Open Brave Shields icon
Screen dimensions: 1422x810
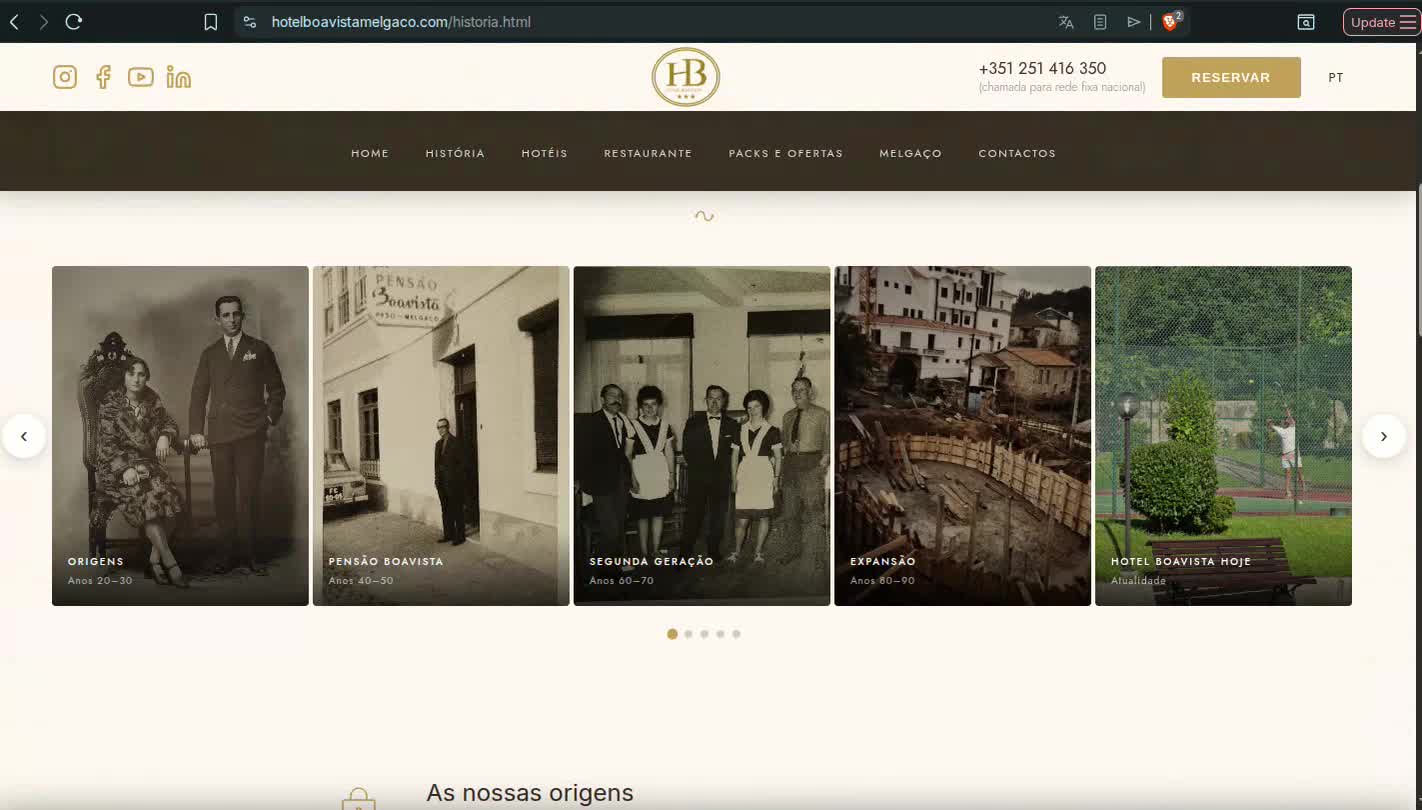(1171, 21)
